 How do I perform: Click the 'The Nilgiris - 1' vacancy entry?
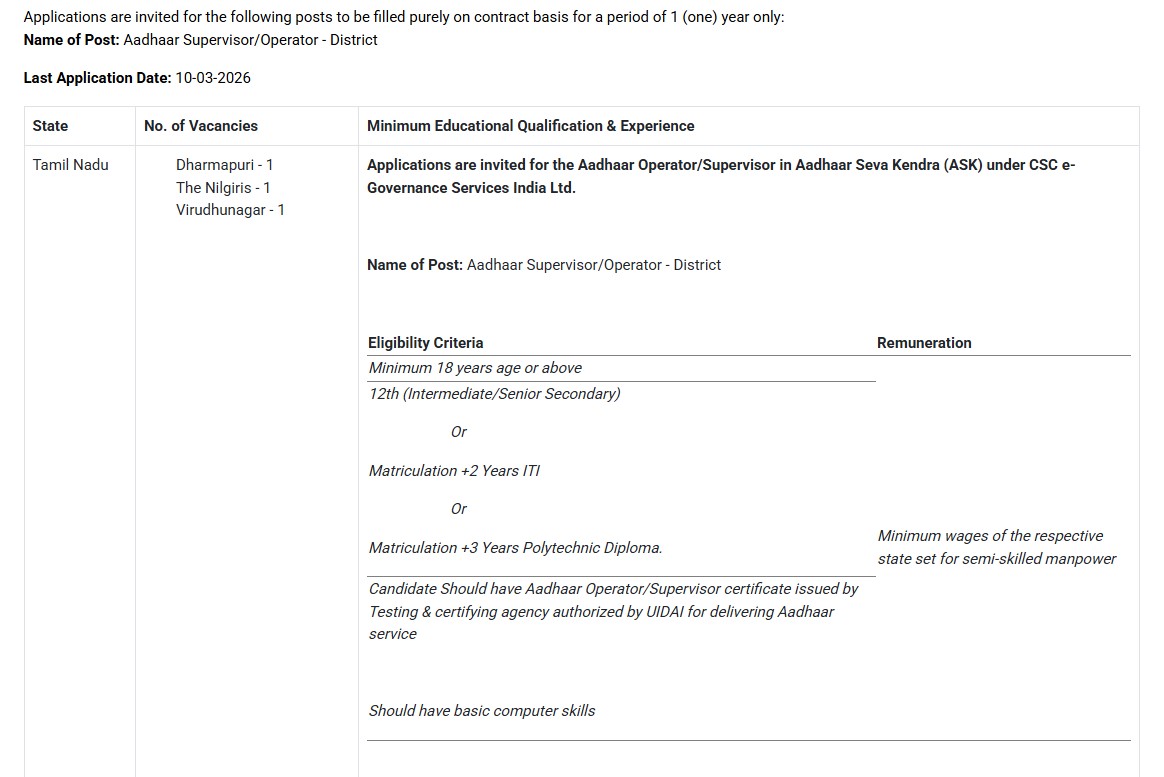[223, 188]
